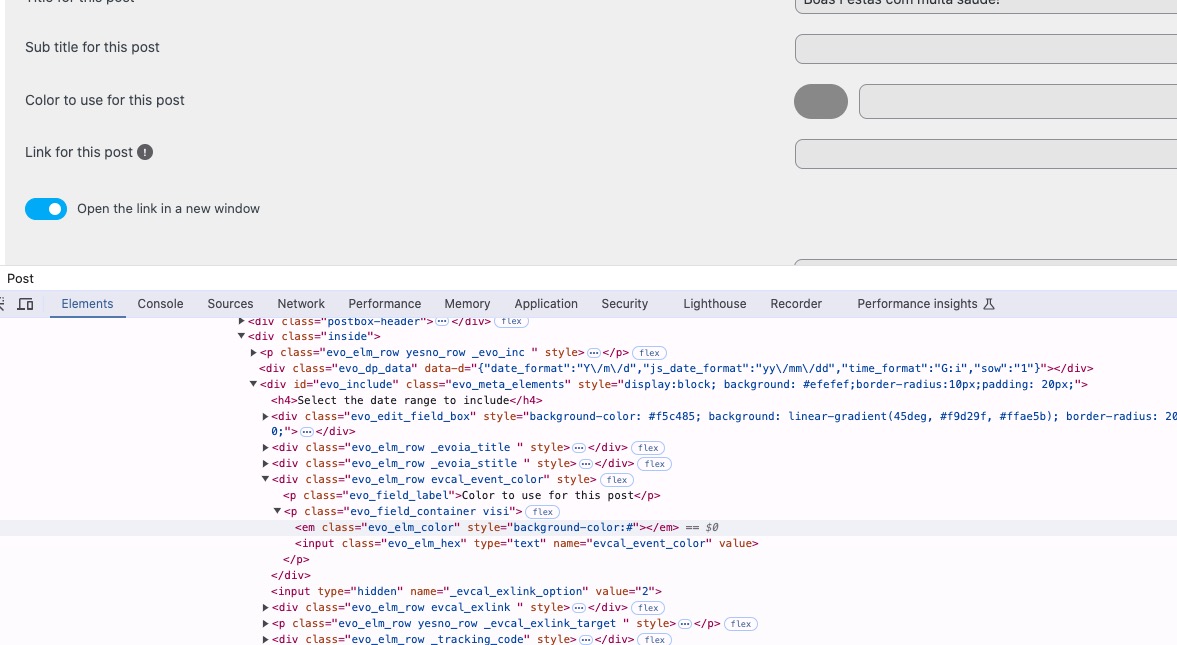Expand the postbox-header div node
This screenshot has height=645, width=1177.
[x=241, y=321]
